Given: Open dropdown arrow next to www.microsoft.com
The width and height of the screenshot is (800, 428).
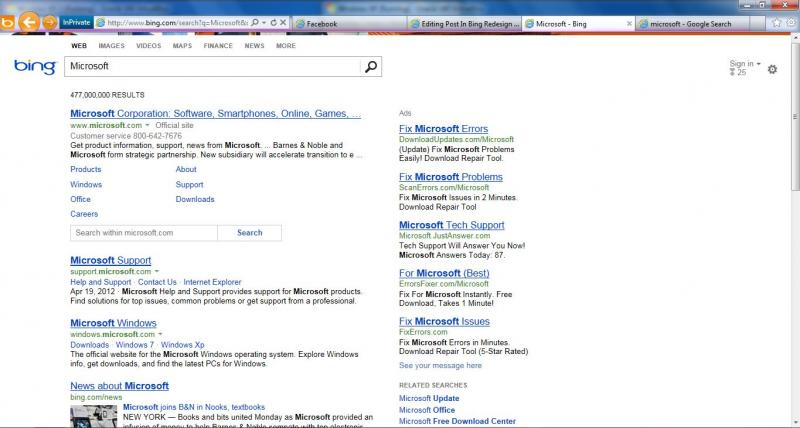Looking at the screenshot, I should 147,125.
